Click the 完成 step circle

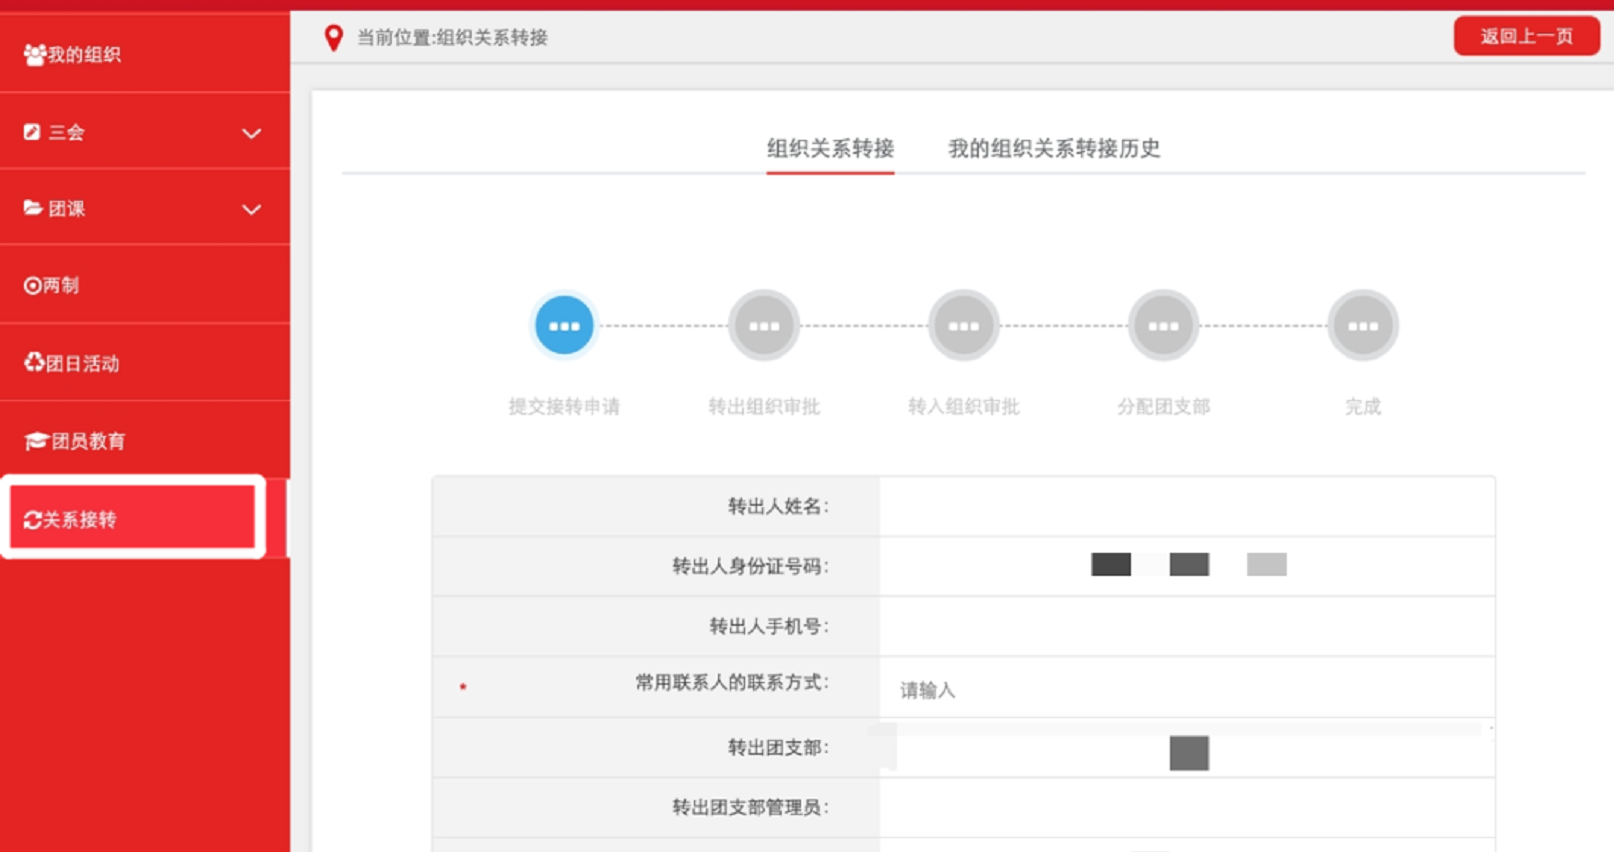1362,326
